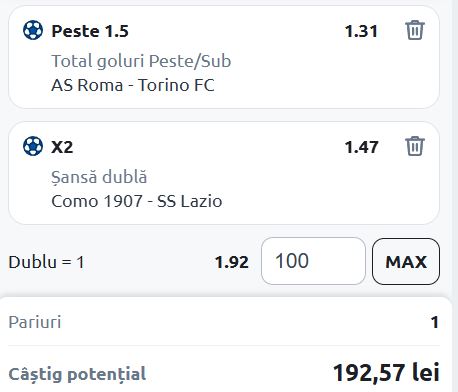Image resolution: width=458 pixels, height=392 pixels.
Task: Click the Total goluri Peste/Sub market label
Action: (x=141, y=61)
